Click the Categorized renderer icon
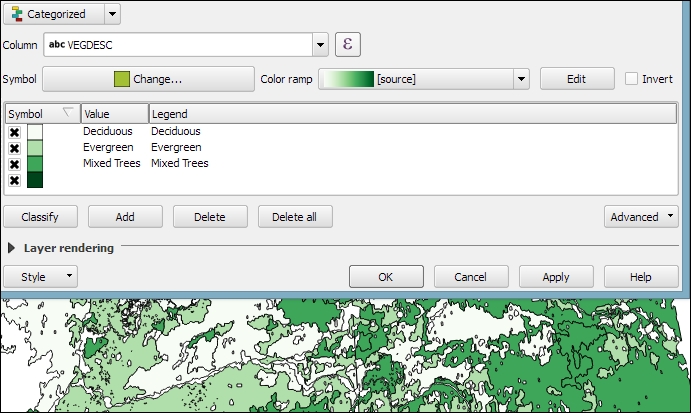 pos(17,14)
